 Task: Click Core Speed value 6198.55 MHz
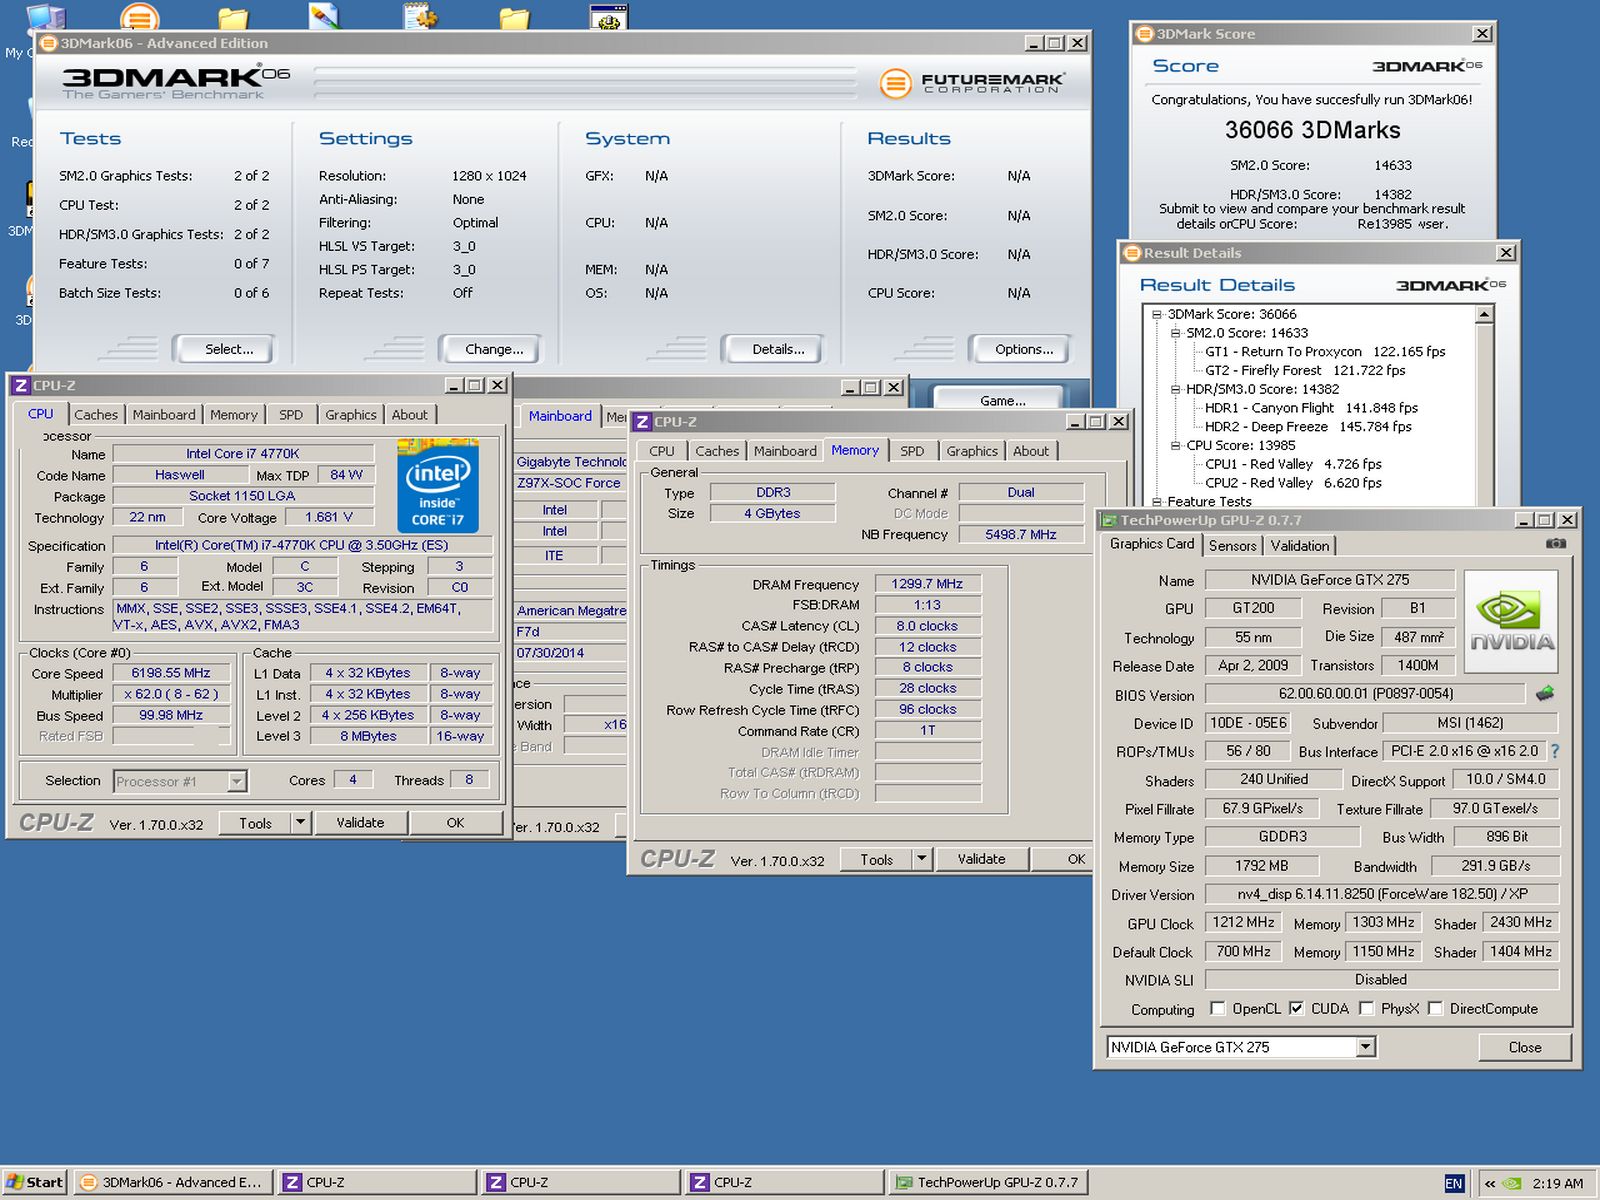click(171, 673)
